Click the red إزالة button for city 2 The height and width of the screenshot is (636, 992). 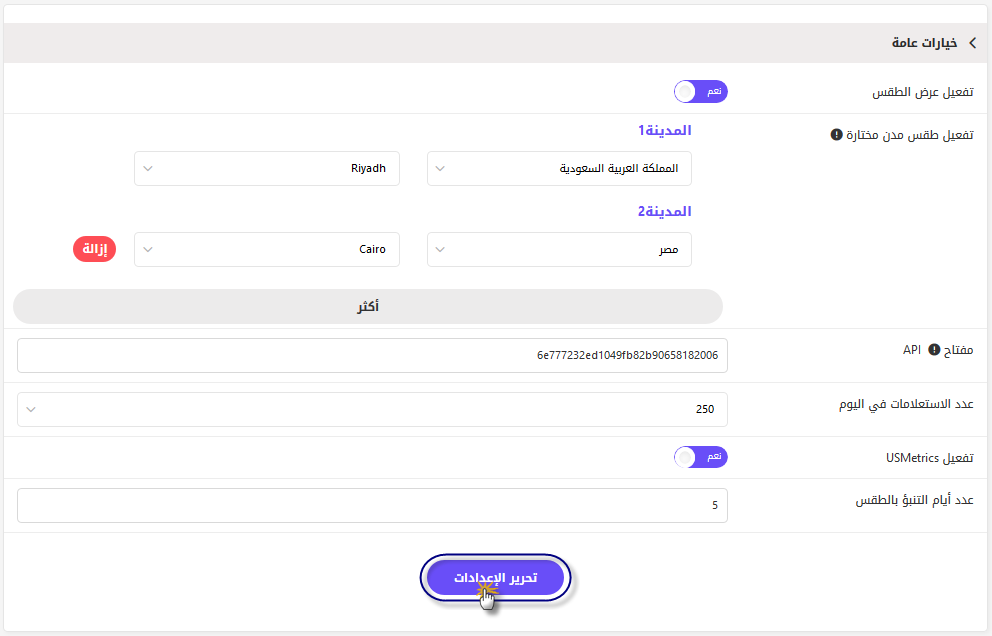point(95,249)
